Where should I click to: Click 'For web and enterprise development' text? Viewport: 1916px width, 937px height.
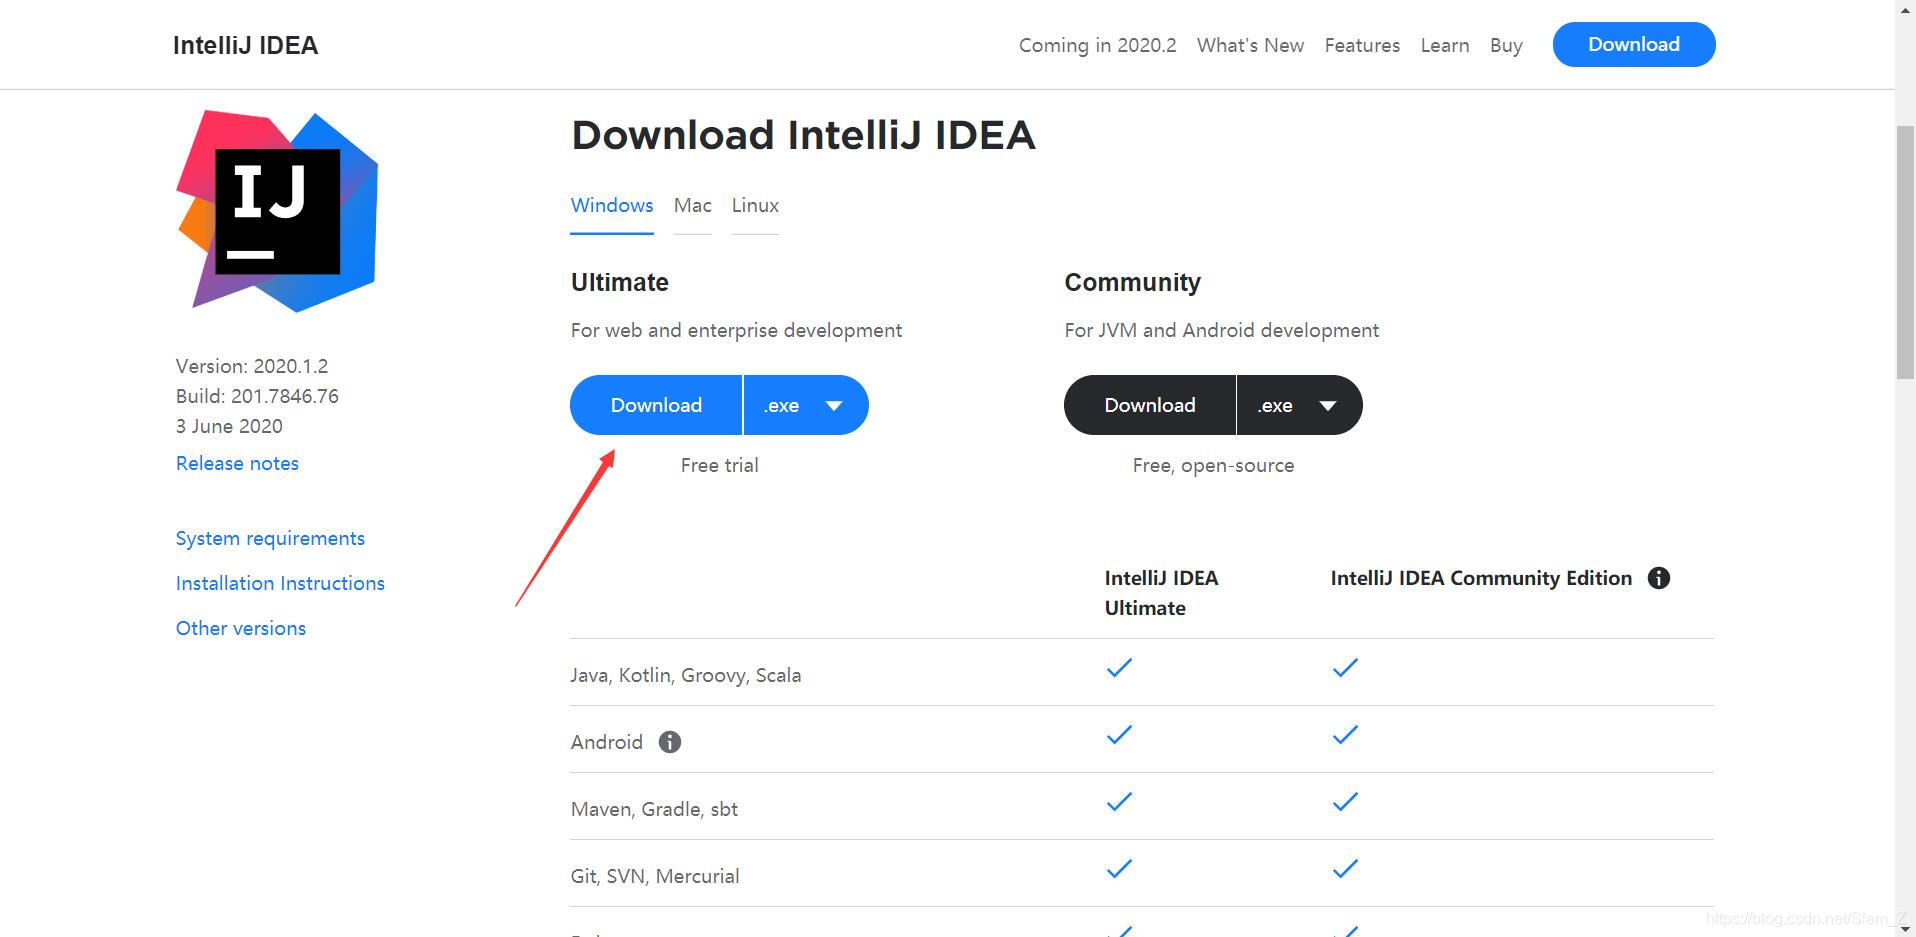pyautogui.click(x=736, y=330)
